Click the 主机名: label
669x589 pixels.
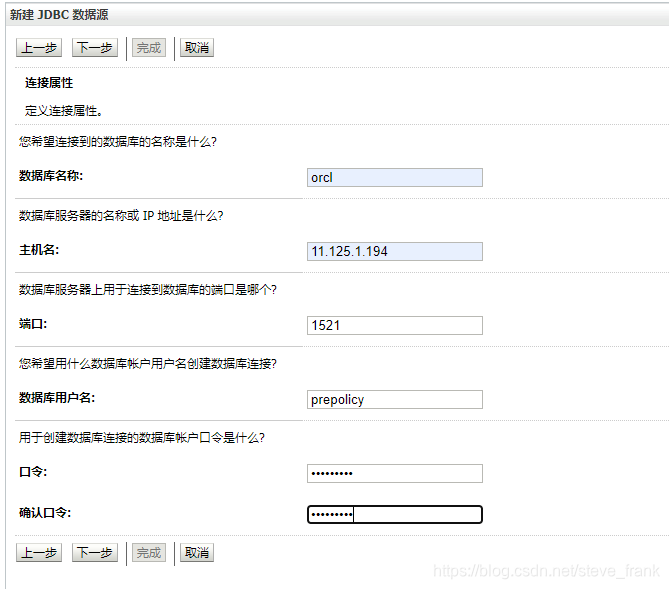click(x=39, y=250)
